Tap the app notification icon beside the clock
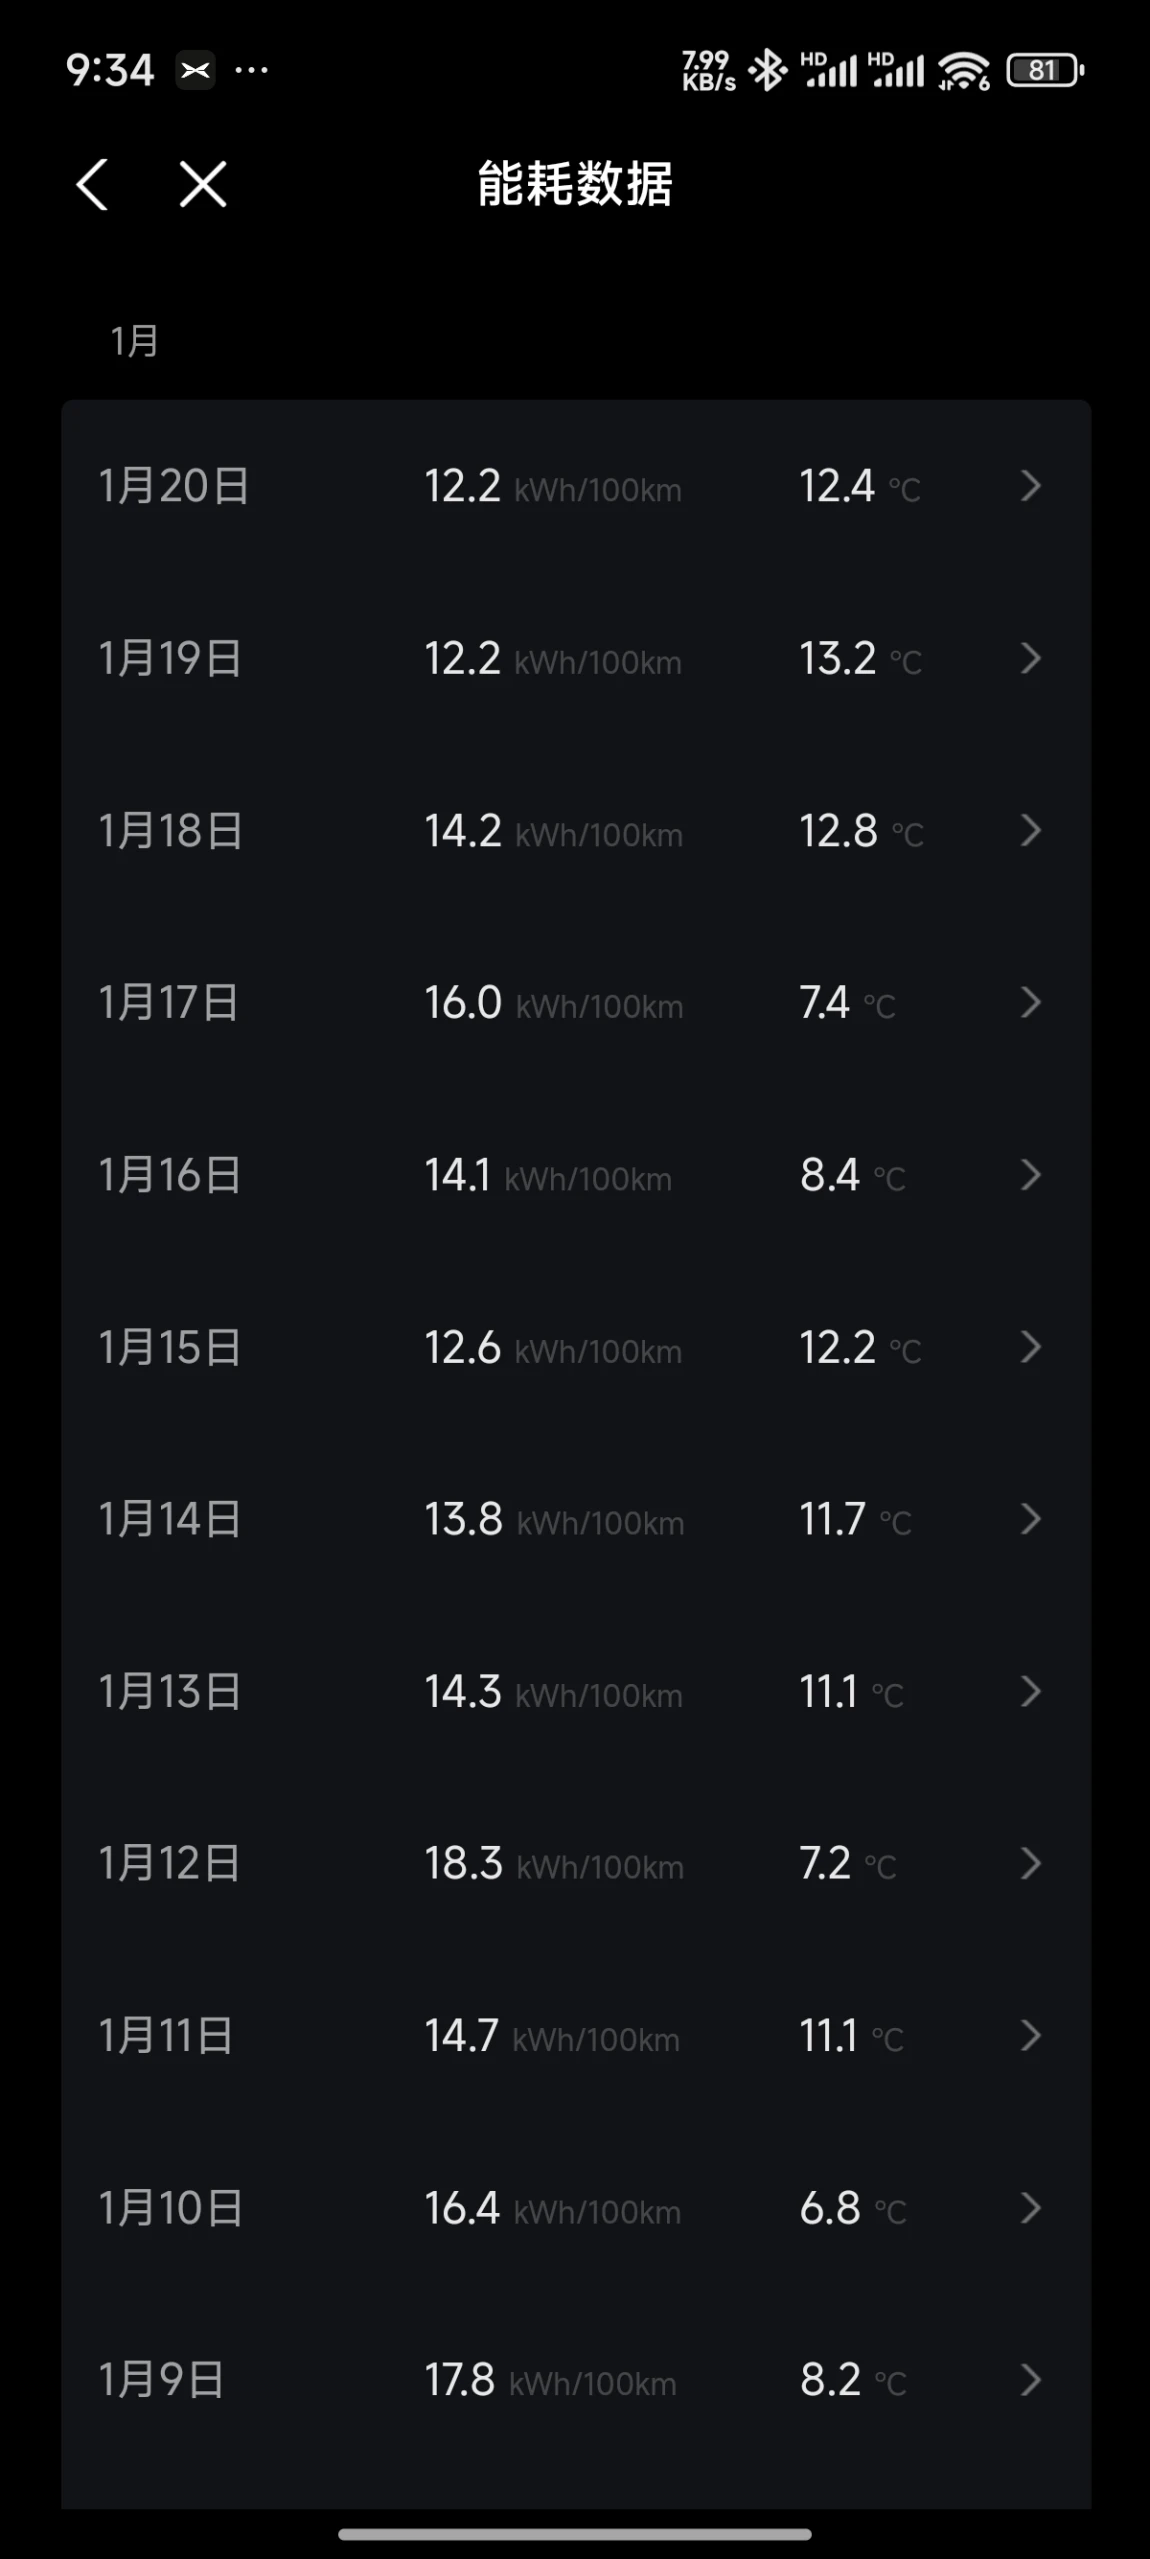 point(196,70)
